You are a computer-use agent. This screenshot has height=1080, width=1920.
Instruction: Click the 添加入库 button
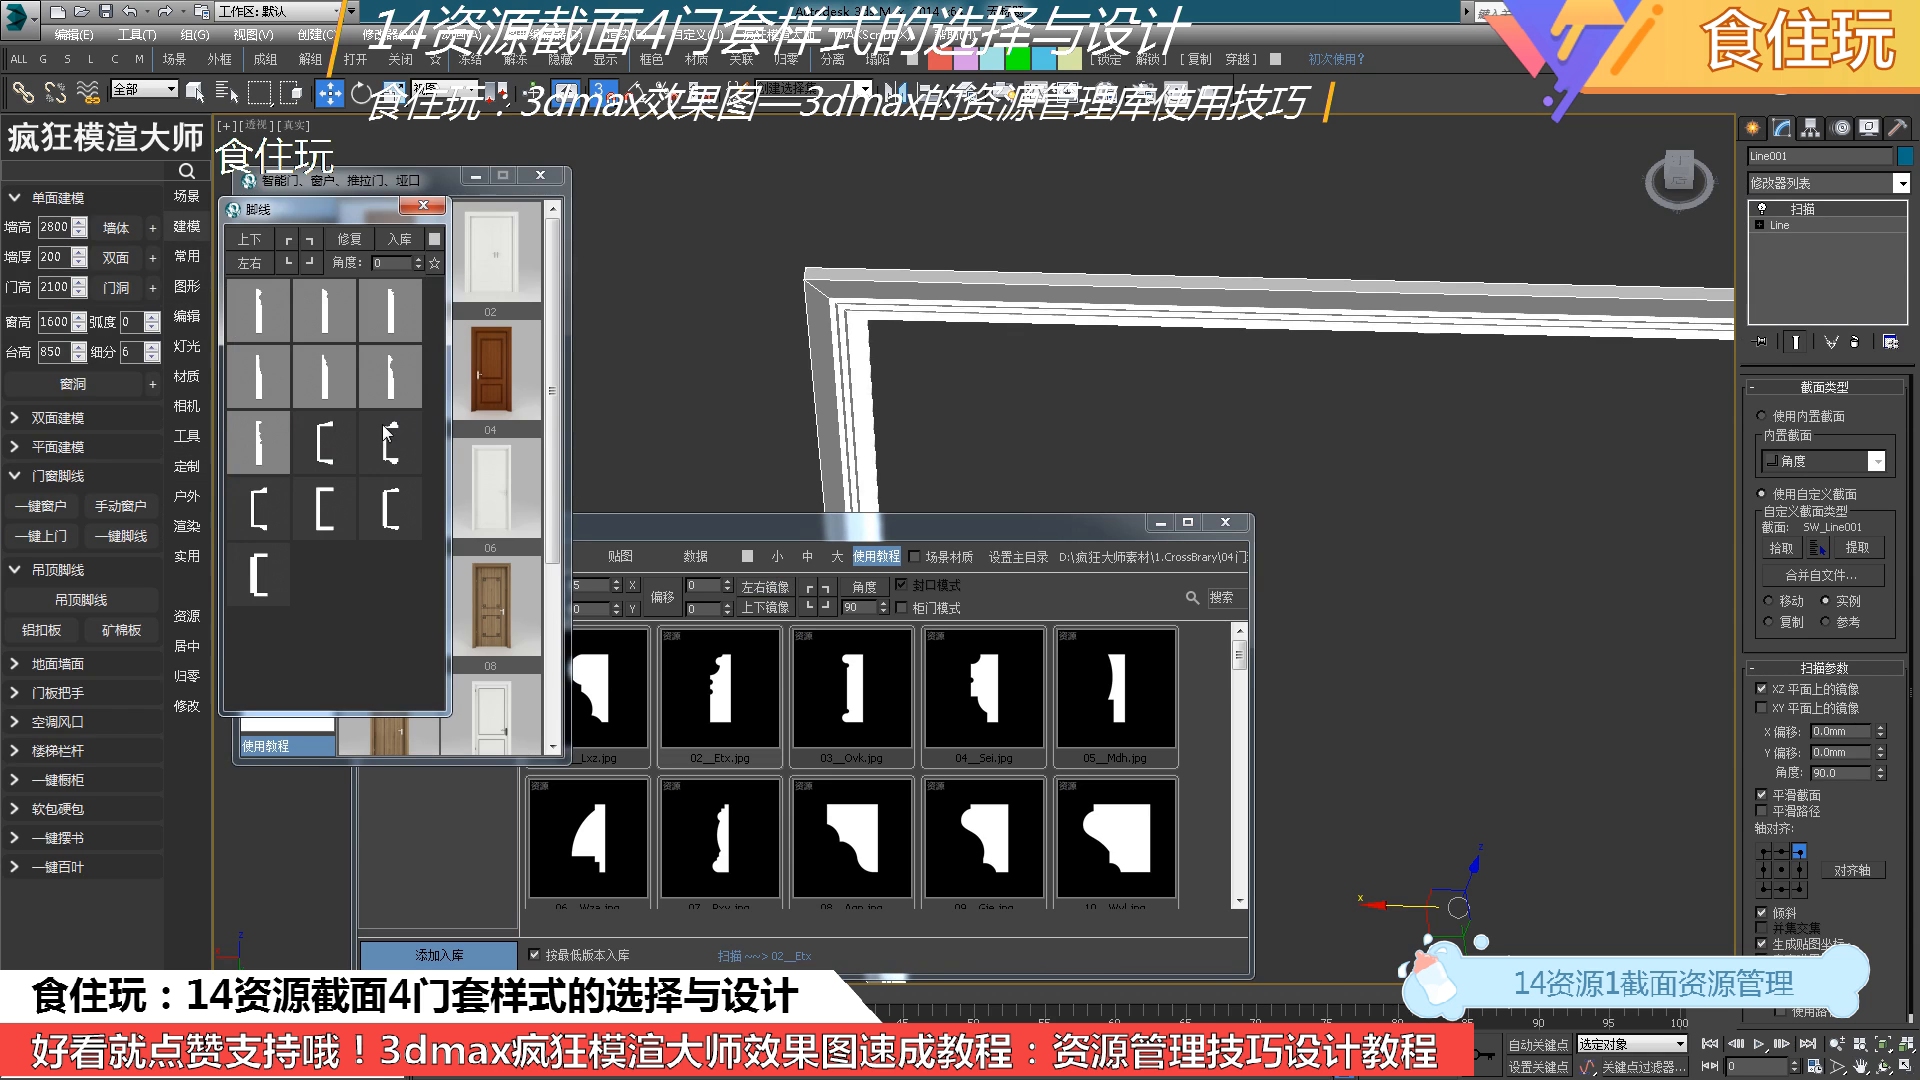click(440, 955)
